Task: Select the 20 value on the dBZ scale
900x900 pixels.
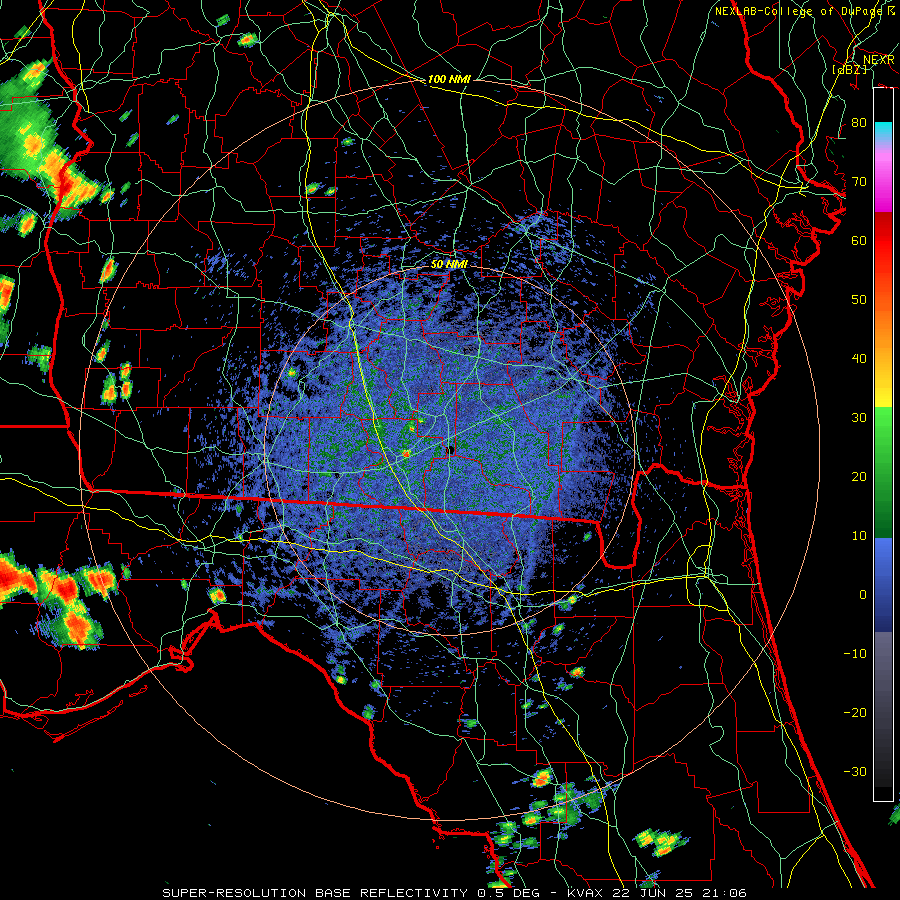Action: click(859, 476)
